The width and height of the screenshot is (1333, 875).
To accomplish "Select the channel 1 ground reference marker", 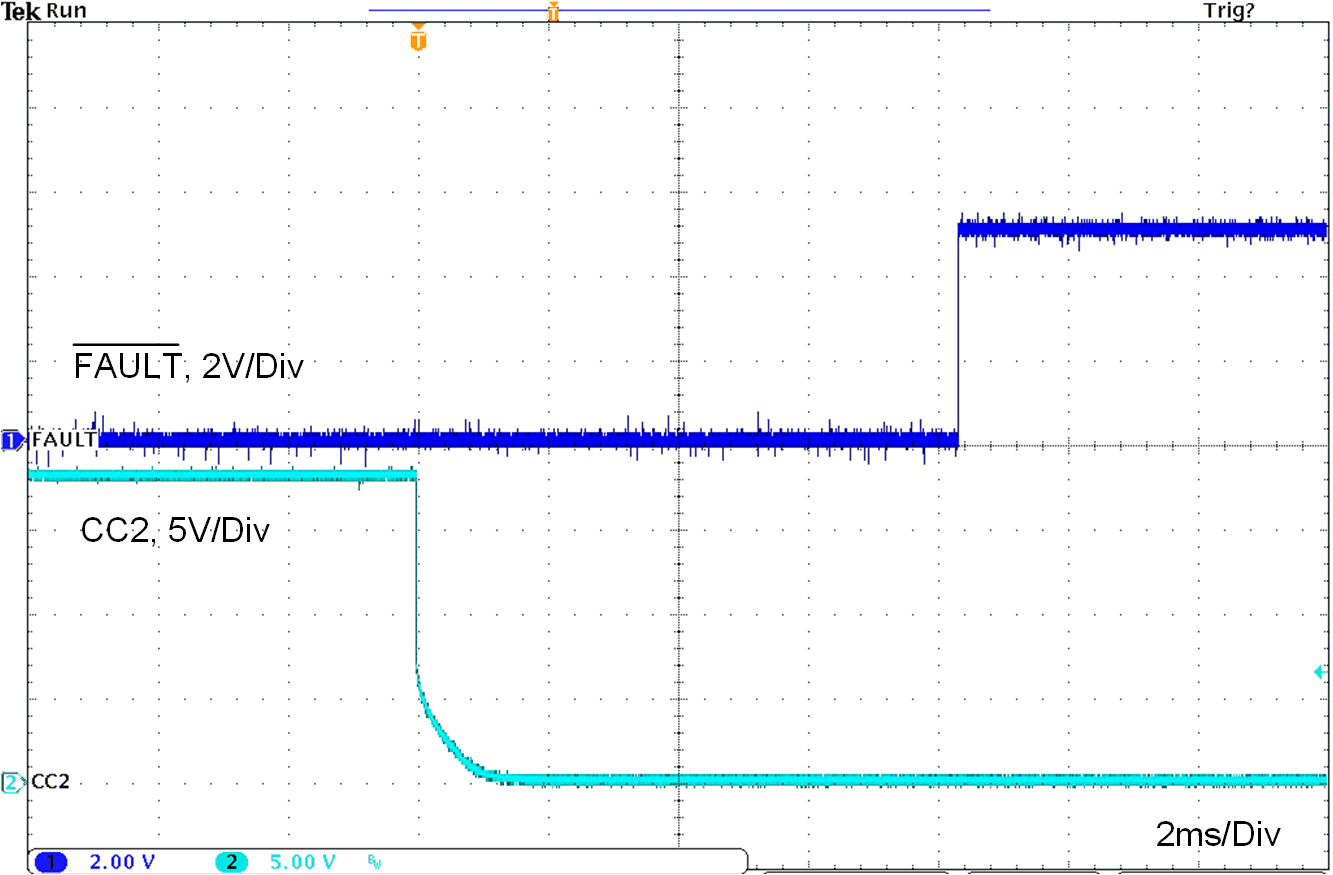I will coord(11,440).
